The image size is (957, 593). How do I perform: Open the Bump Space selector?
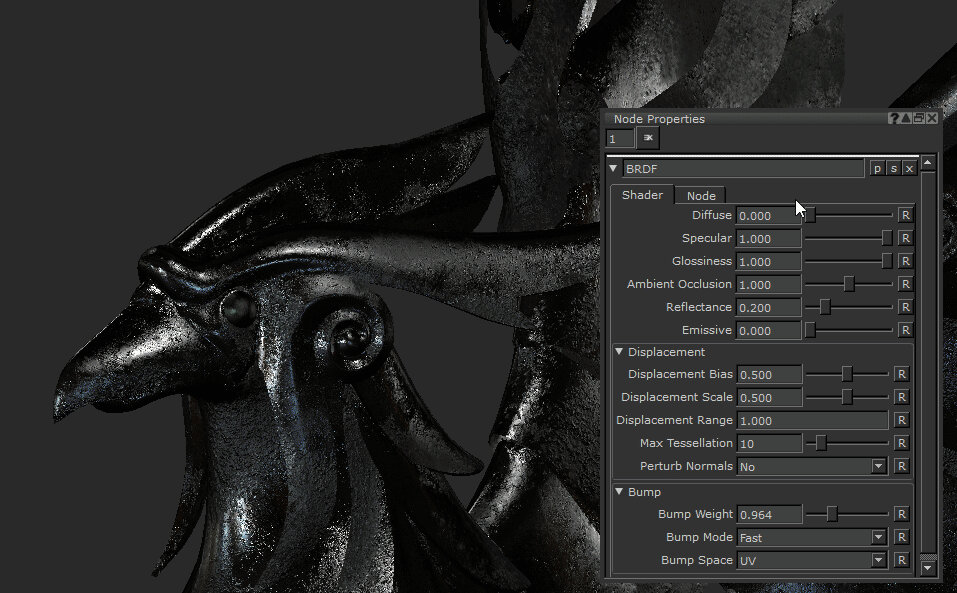878,560
